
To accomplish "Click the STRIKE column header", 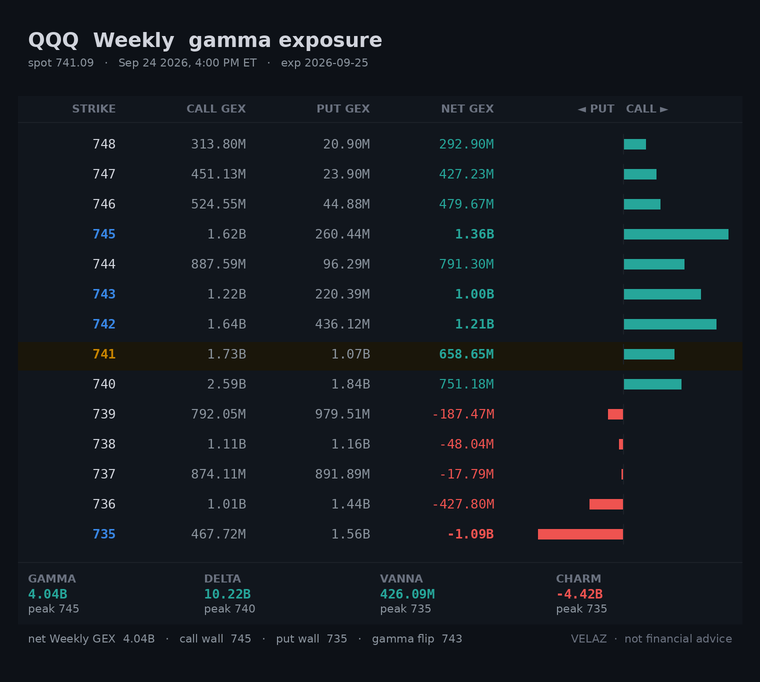I will (x=94, y=109).
